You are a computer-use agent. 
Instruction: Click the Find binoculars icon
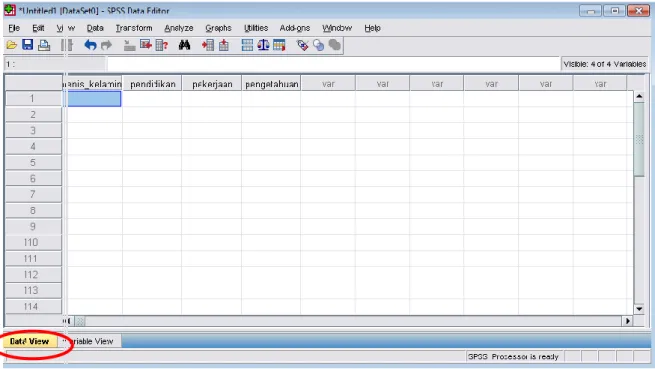184,45
